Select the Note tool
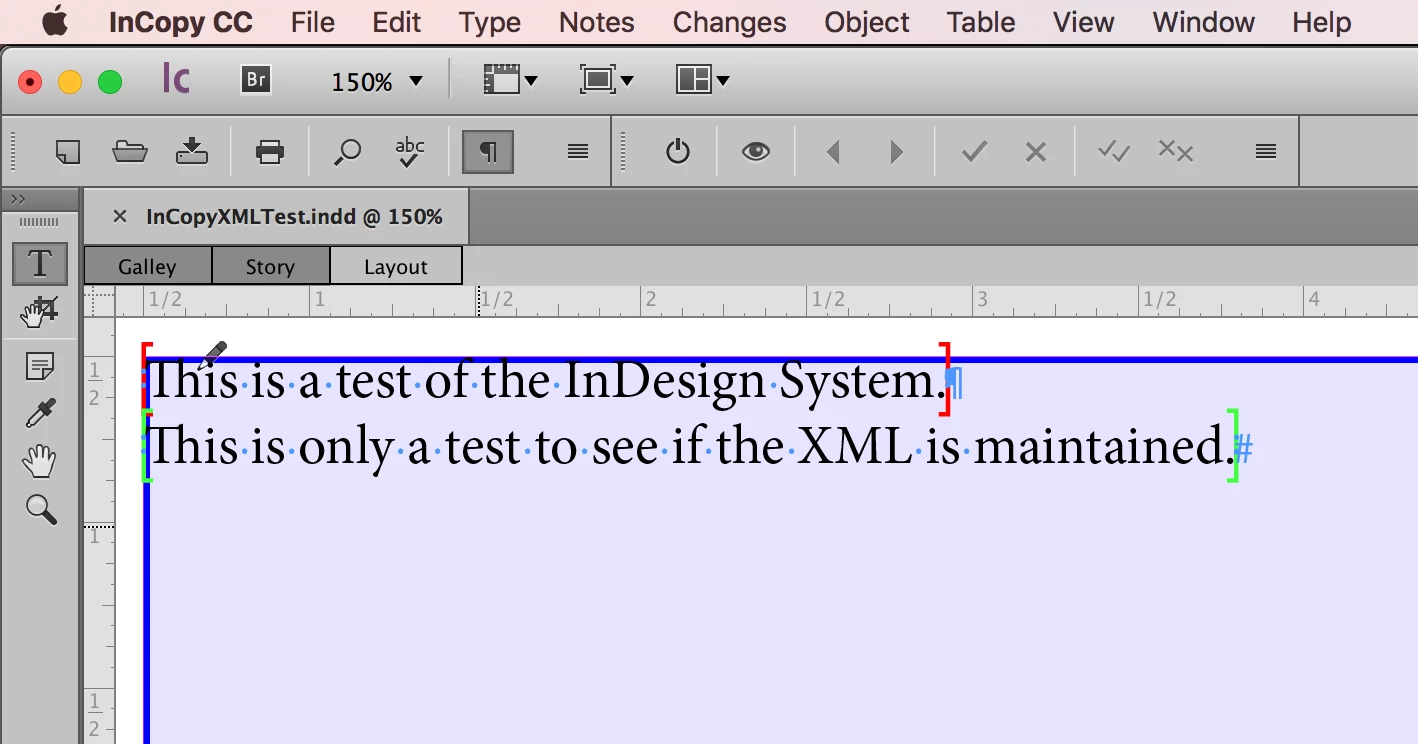This screenshot has height=744, width=1418. coord(39,367)
